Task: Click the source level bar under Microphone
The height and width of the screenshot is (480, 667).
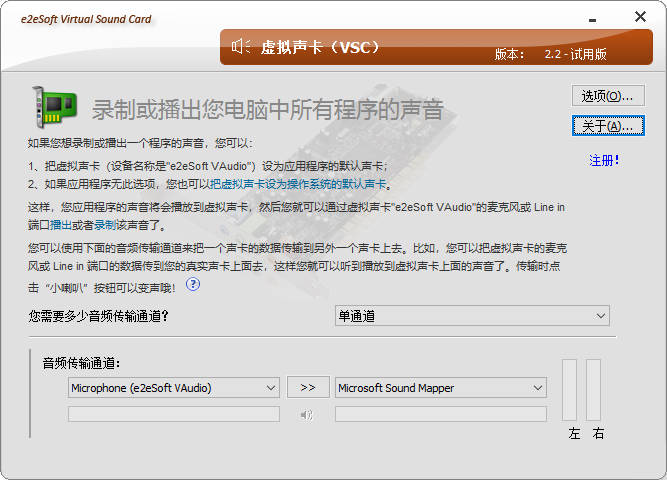Action: coord(174,414)
